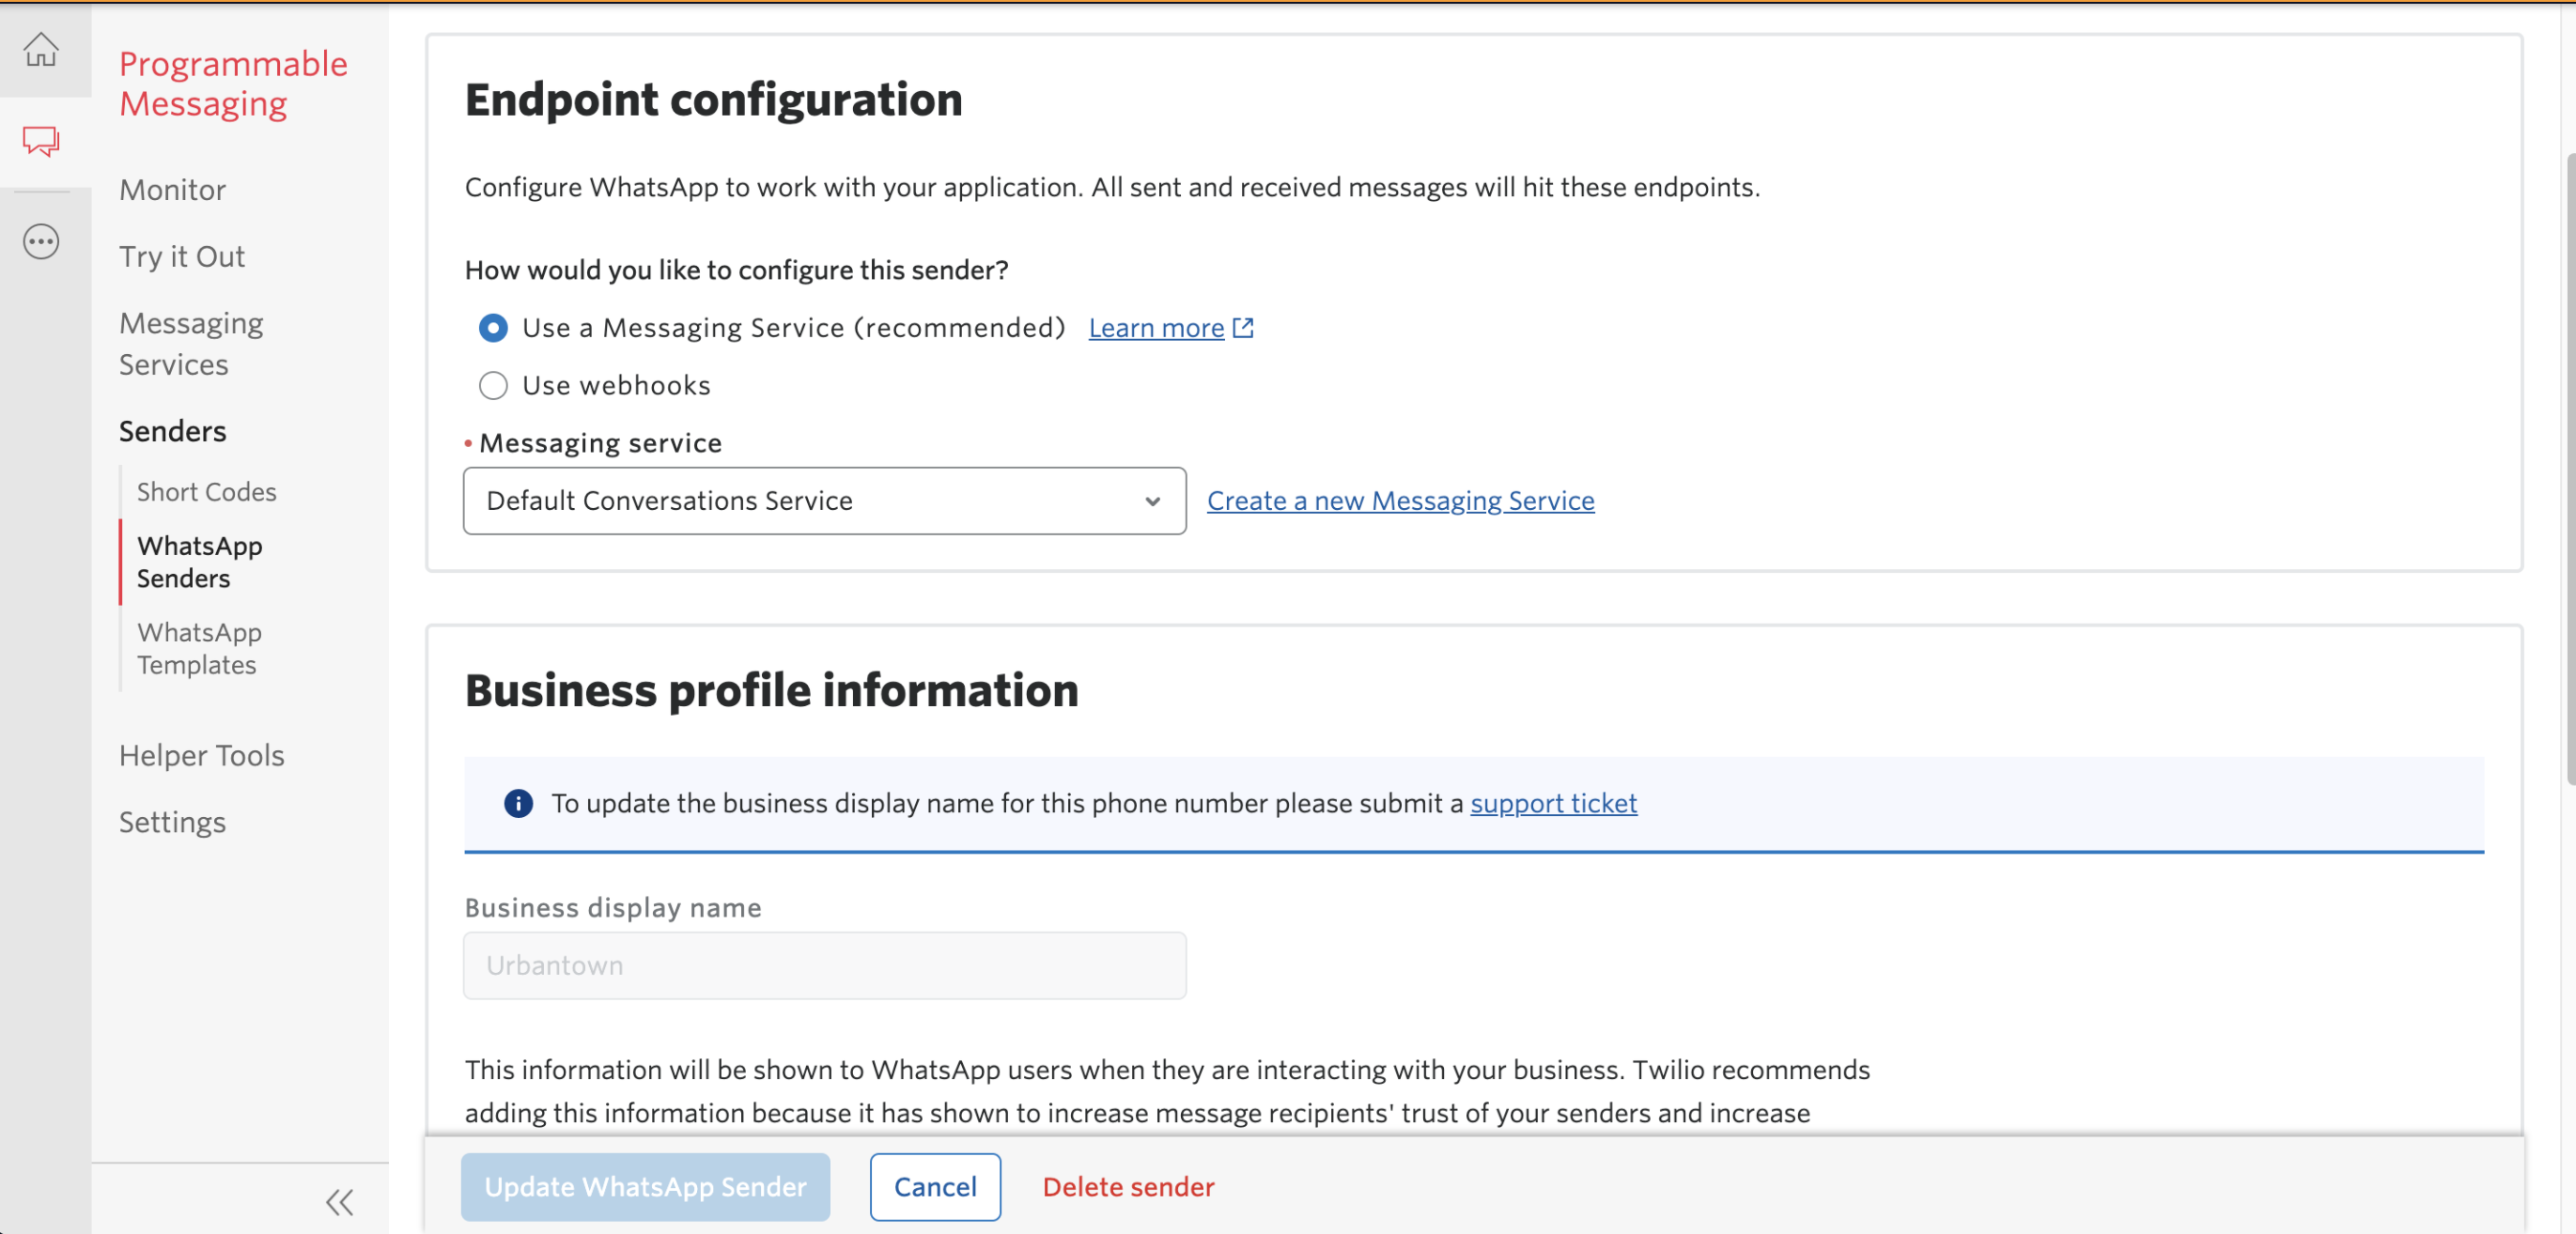This screenshot has width=2576, height=1234.
Task: Open the Default Conversations Service dropdown
Action: click(x=824, y=500)
